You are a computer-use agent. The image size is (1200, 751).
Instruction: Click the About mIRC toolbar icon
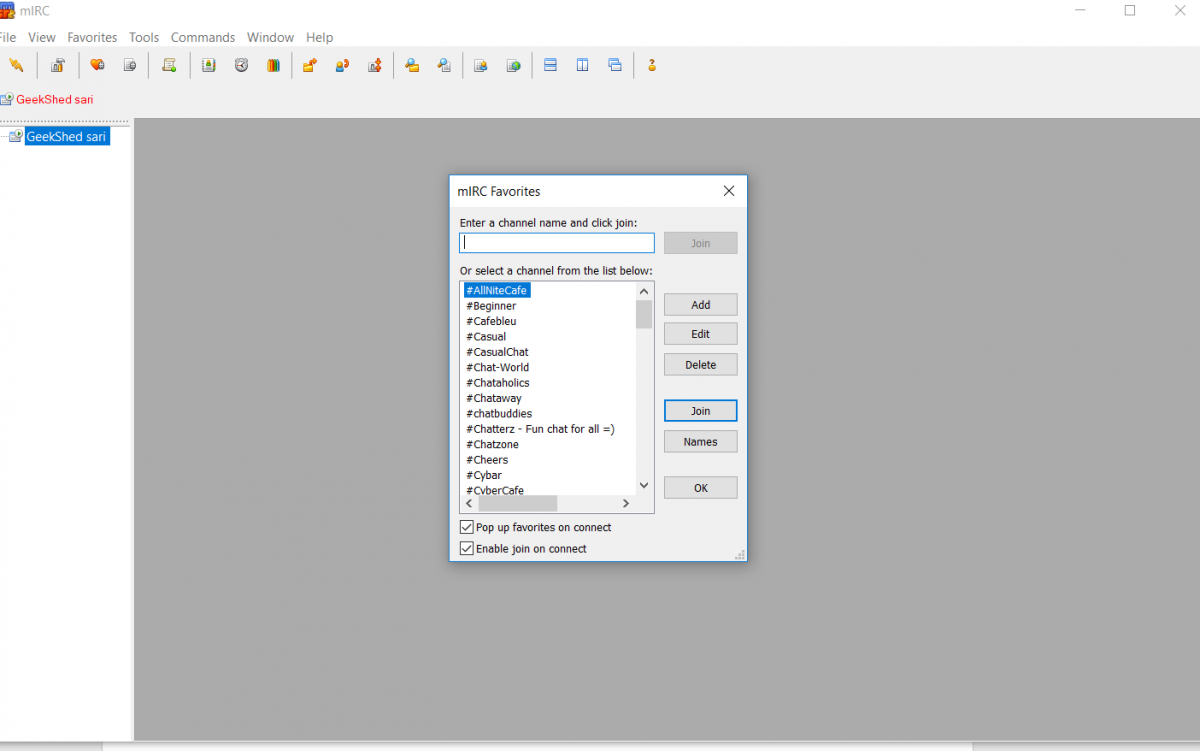[x=652, y=66]
